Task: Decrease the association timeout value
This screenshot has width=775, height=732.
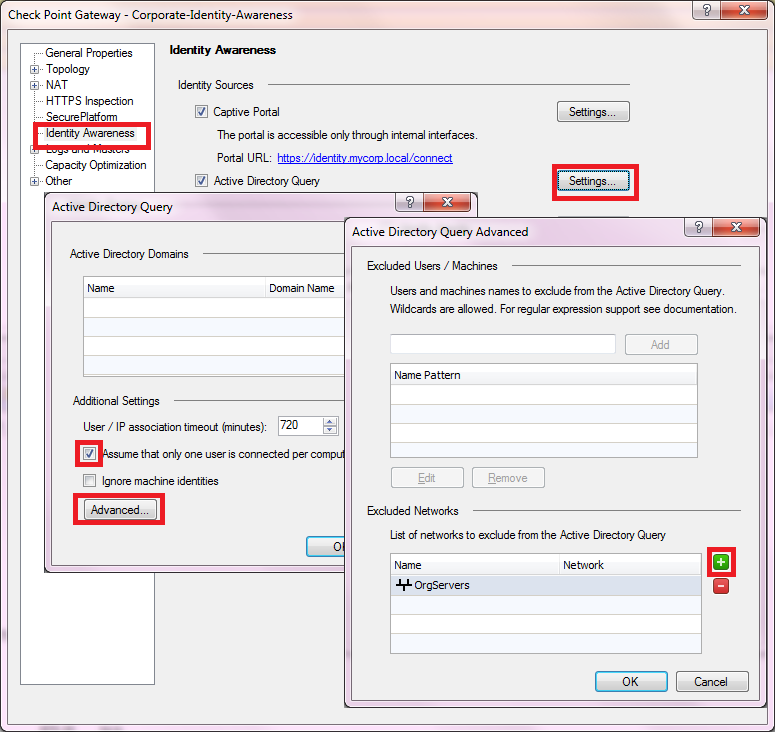Action: click(330, 430)
